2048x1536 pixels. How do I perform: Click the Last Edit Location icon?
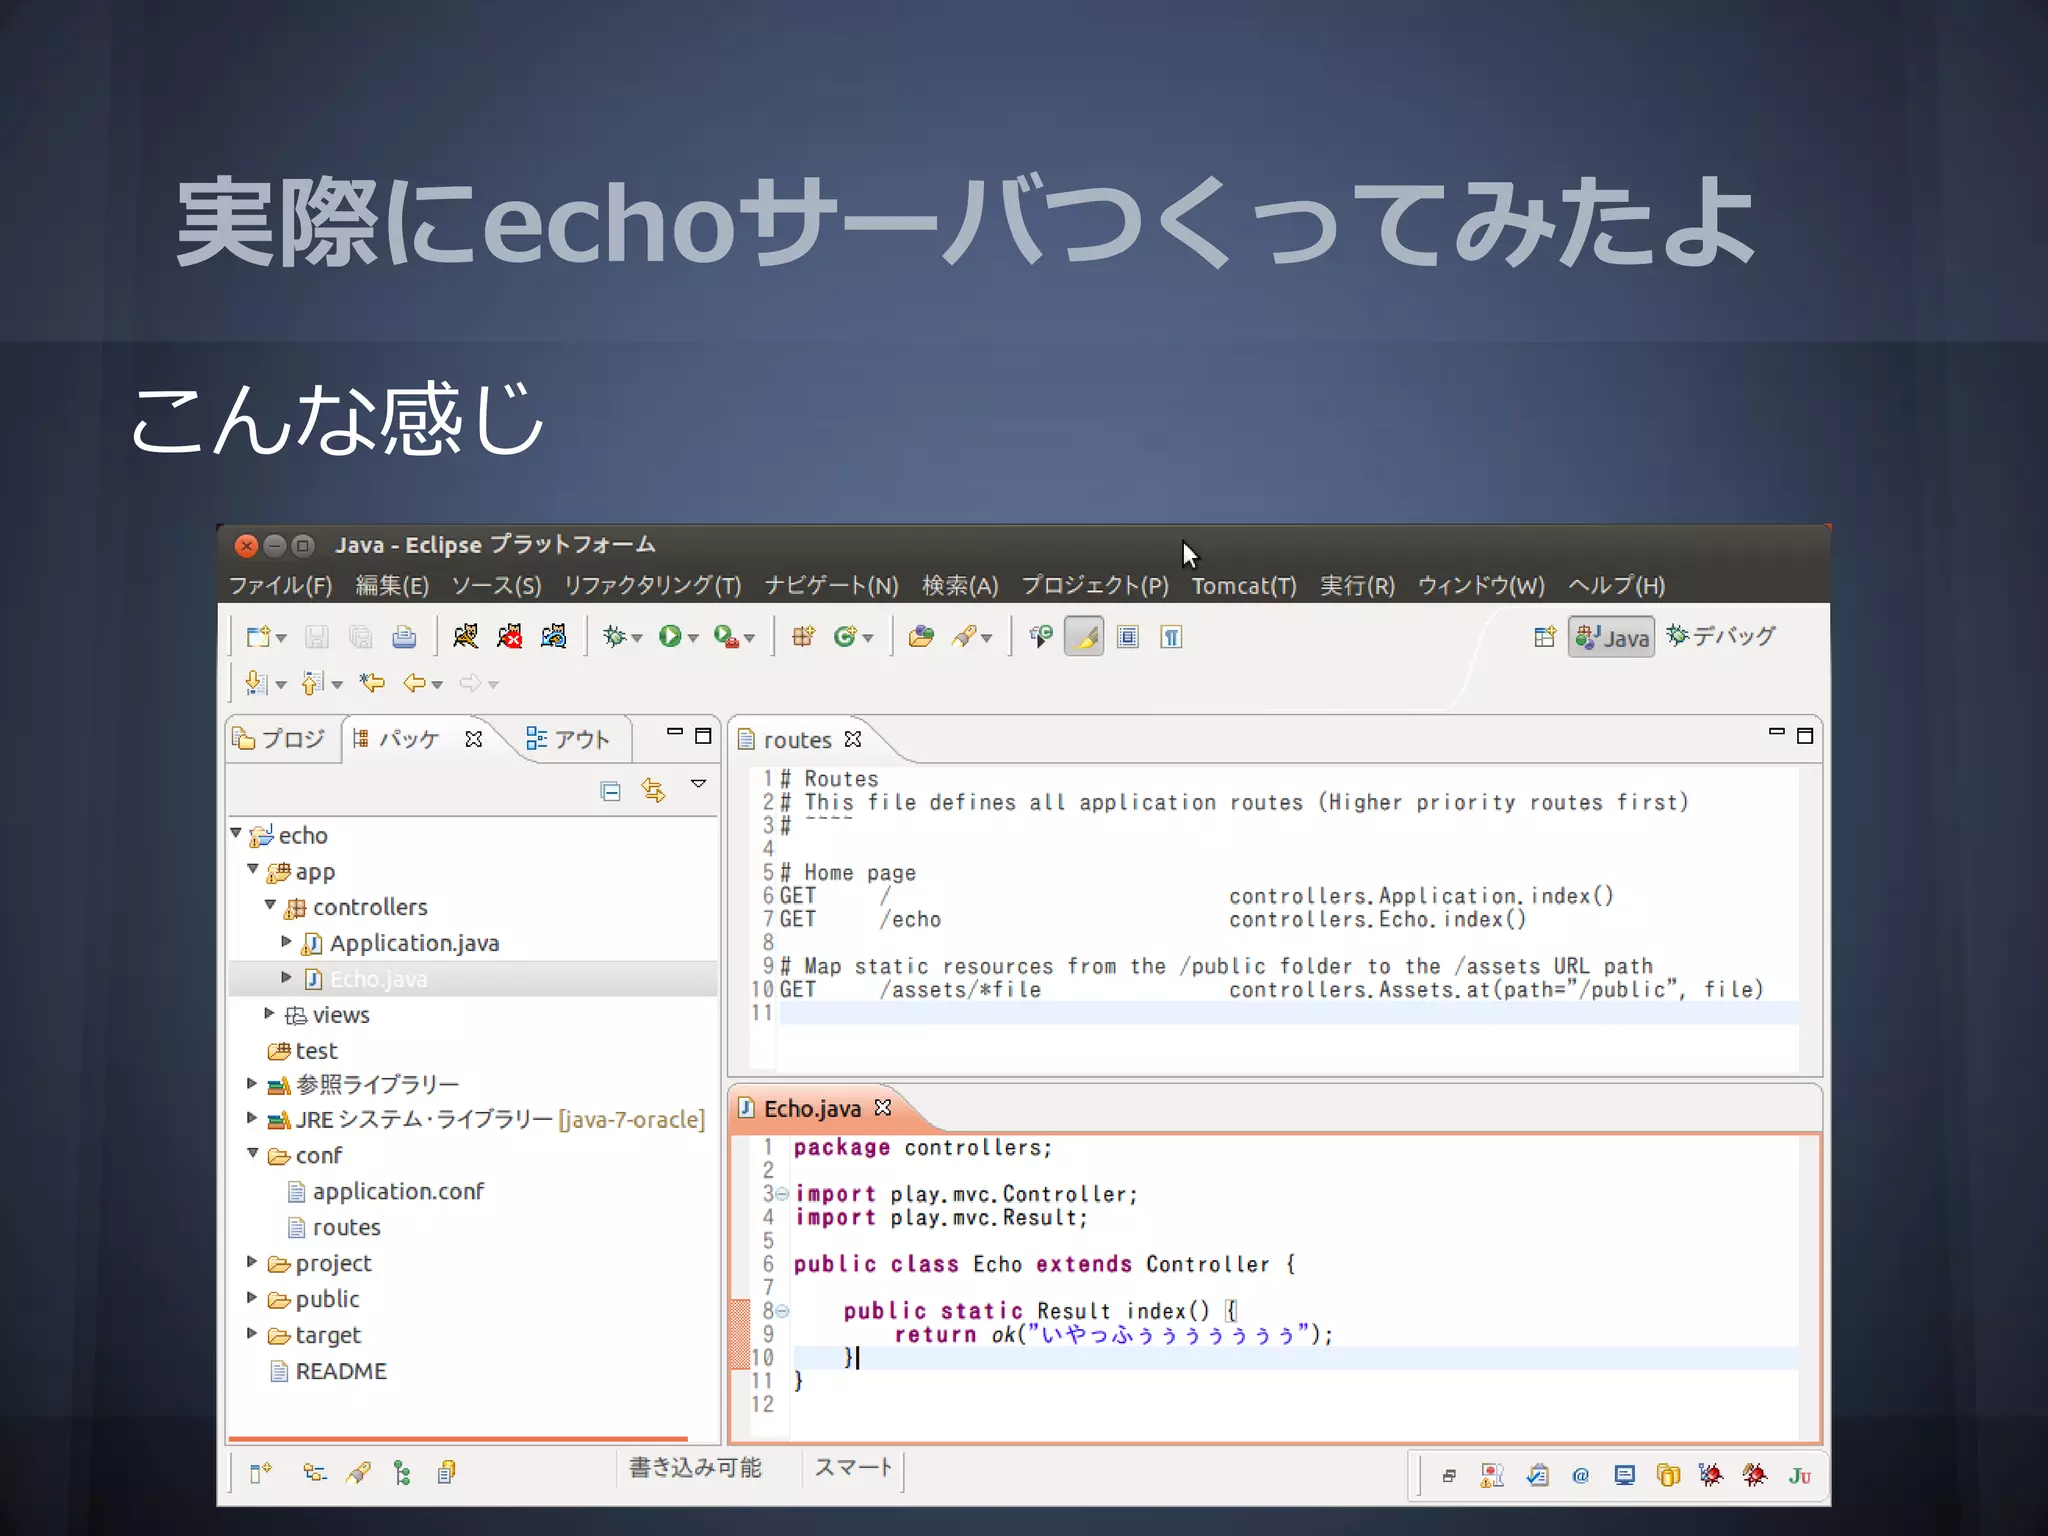(372, 683)
